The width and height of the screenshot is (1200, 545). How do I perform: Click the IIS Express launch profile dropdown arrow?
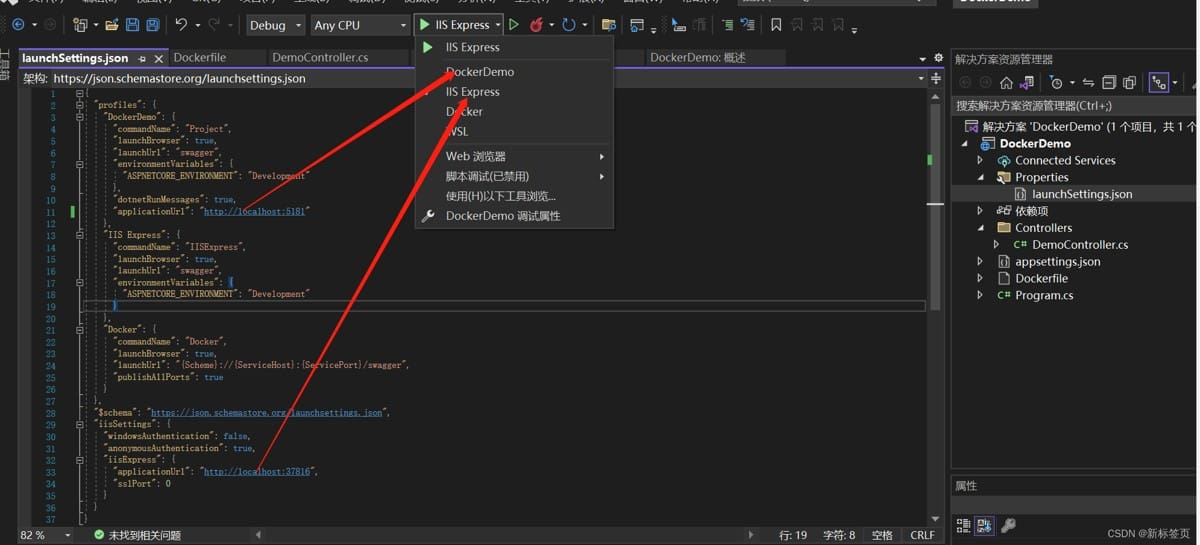click(498, 25)
